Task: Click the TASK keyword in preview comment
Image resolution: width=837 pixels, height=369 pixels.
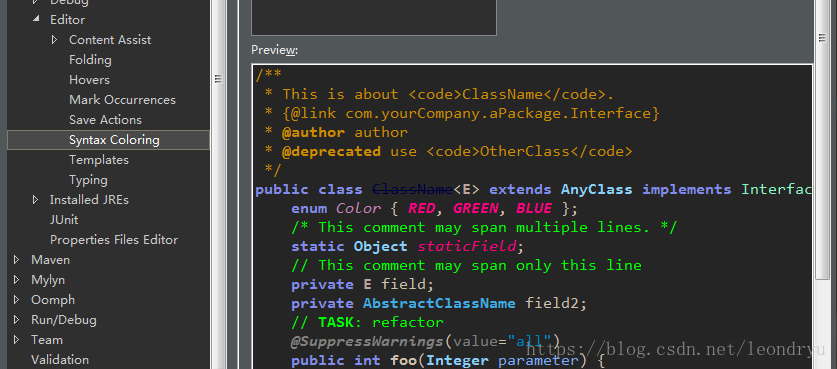Action: (x=336, y=322)
